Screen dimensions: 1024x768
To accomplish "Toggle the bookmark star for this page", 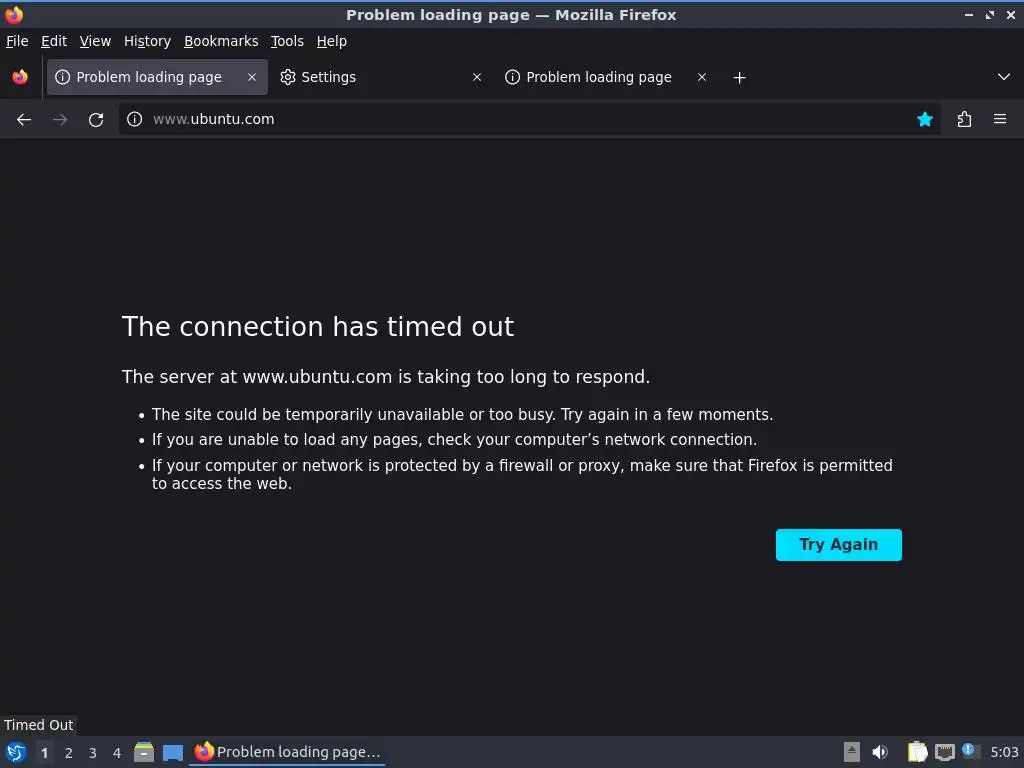I will pos(924,119).
